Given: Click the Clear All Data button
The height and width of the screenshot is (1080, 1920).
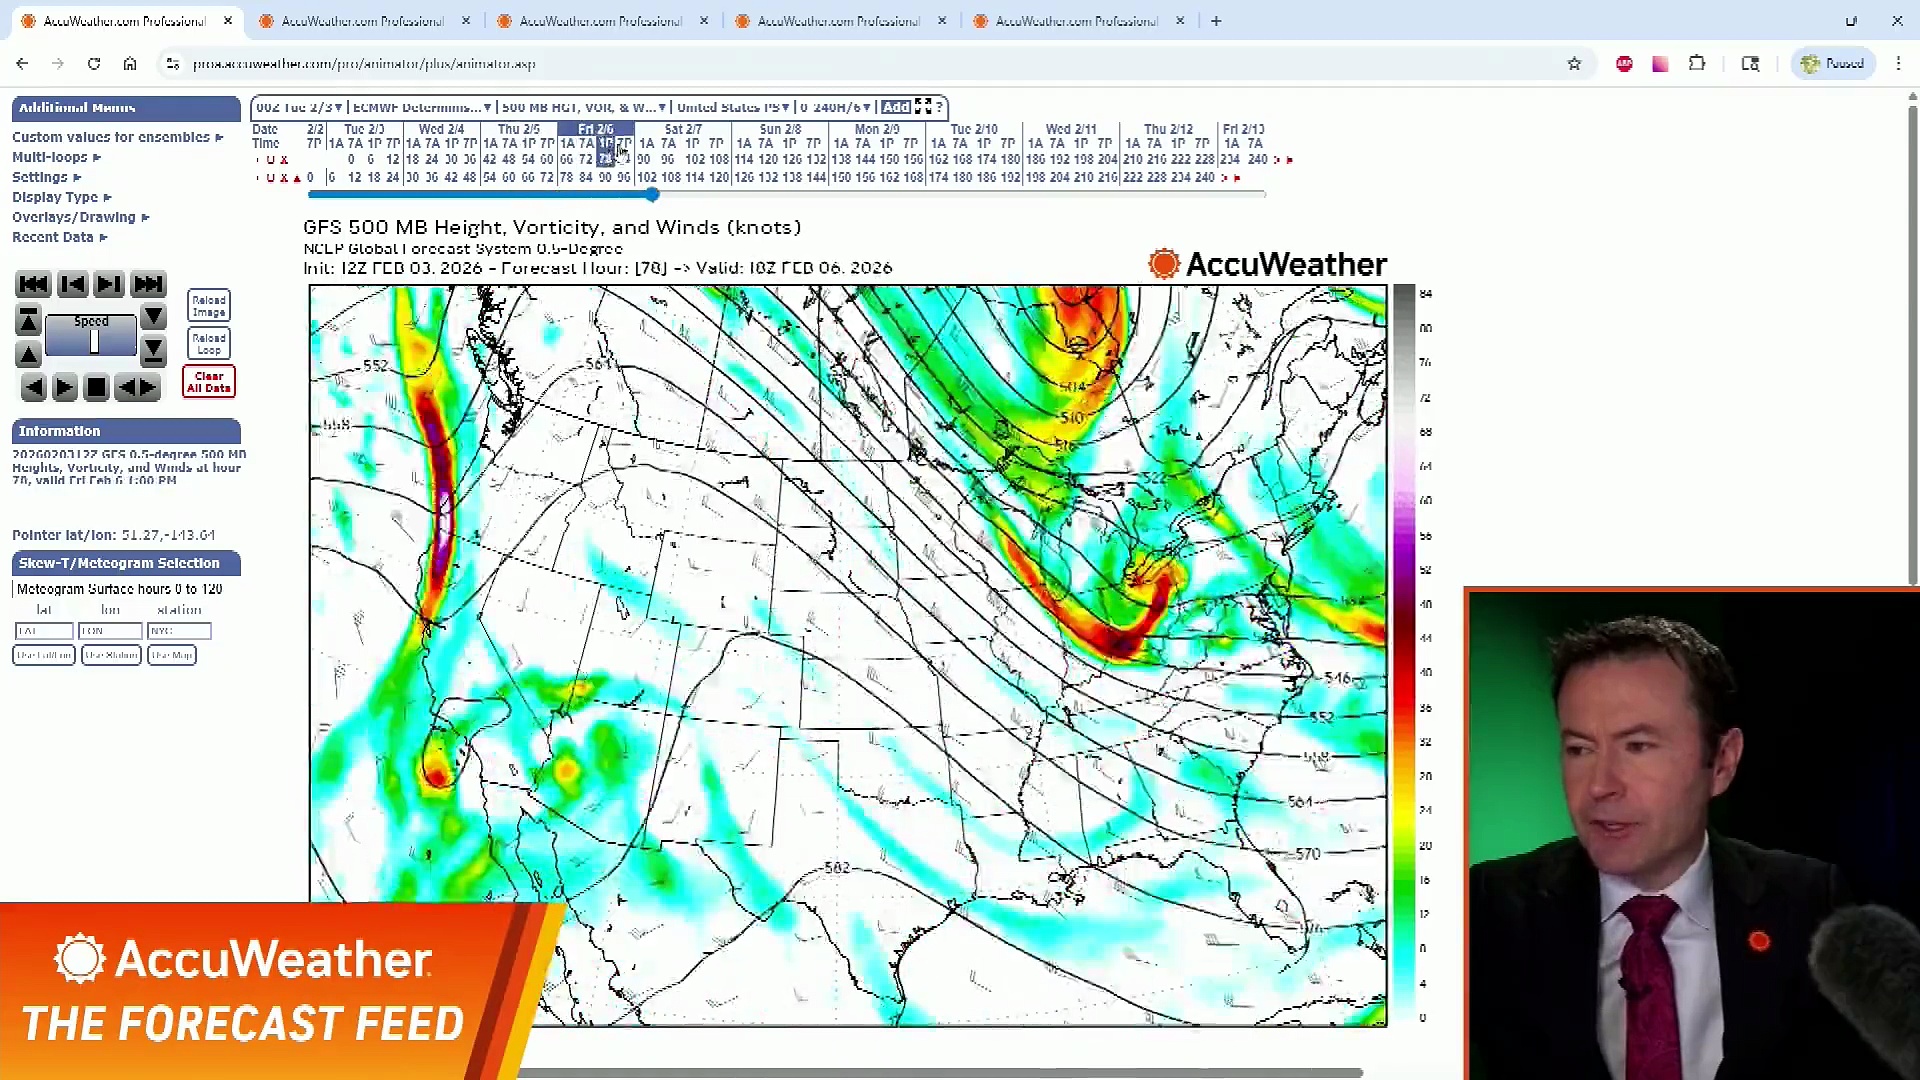Looking at the screenshot, I should [209, 382].
